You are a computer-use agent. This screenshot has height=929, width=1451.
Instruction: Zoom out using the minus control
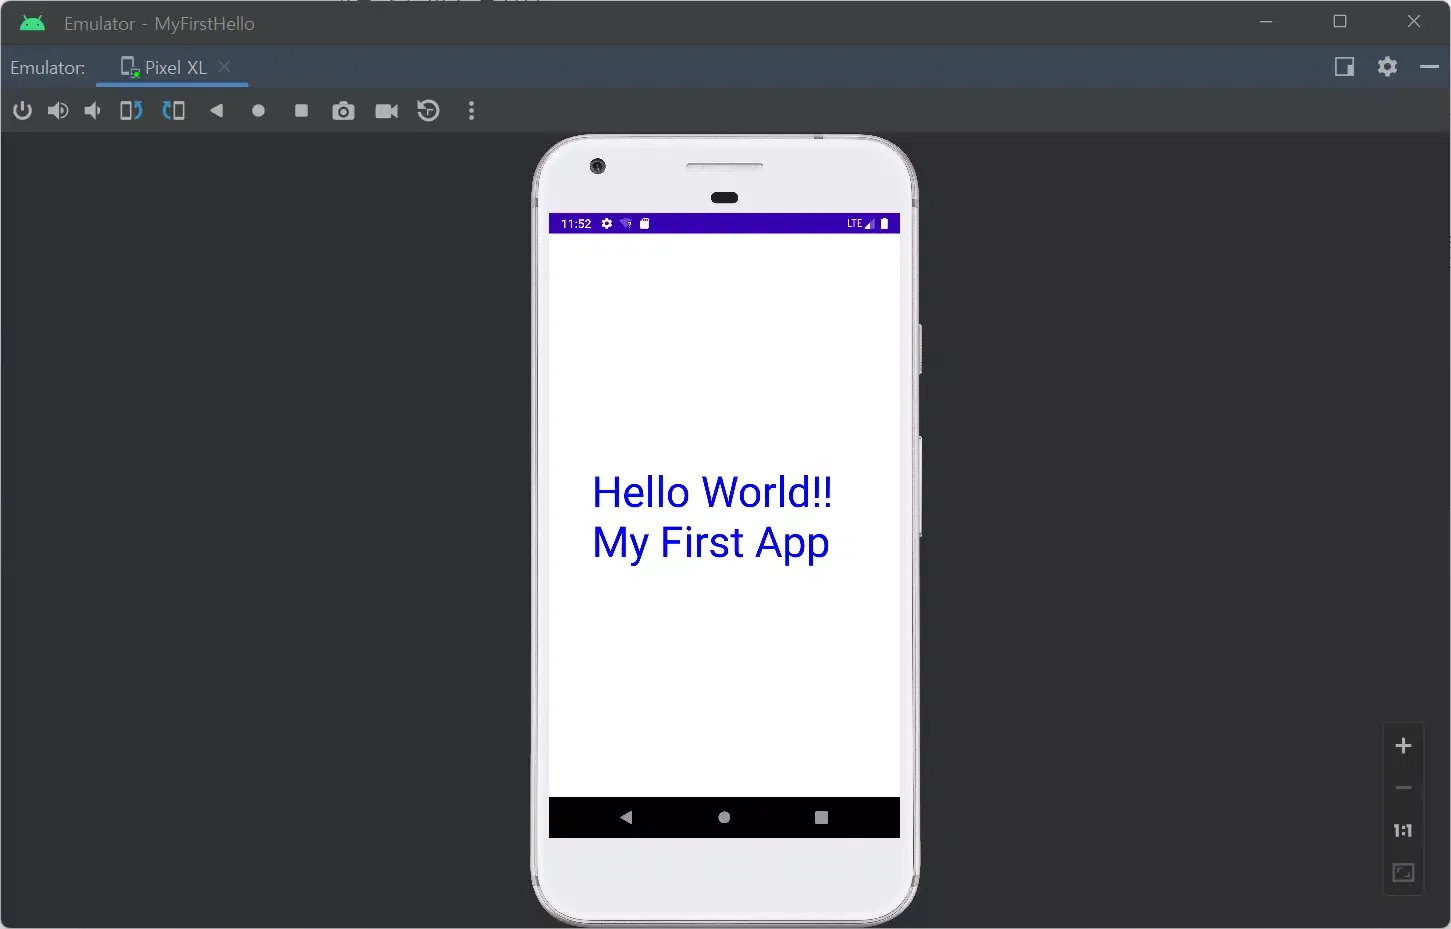point(1403,788)
